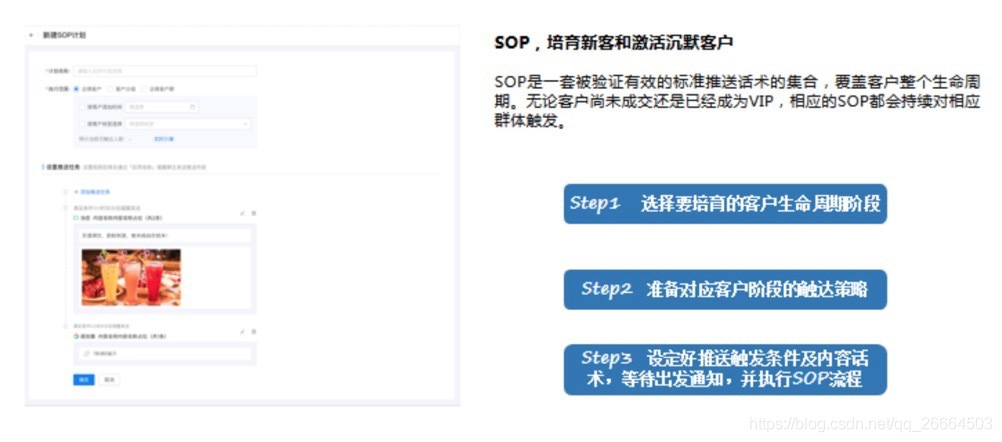Screen dimensions: 1002x442
Task: Delete the first push task via trash icon
Action: 253,212
